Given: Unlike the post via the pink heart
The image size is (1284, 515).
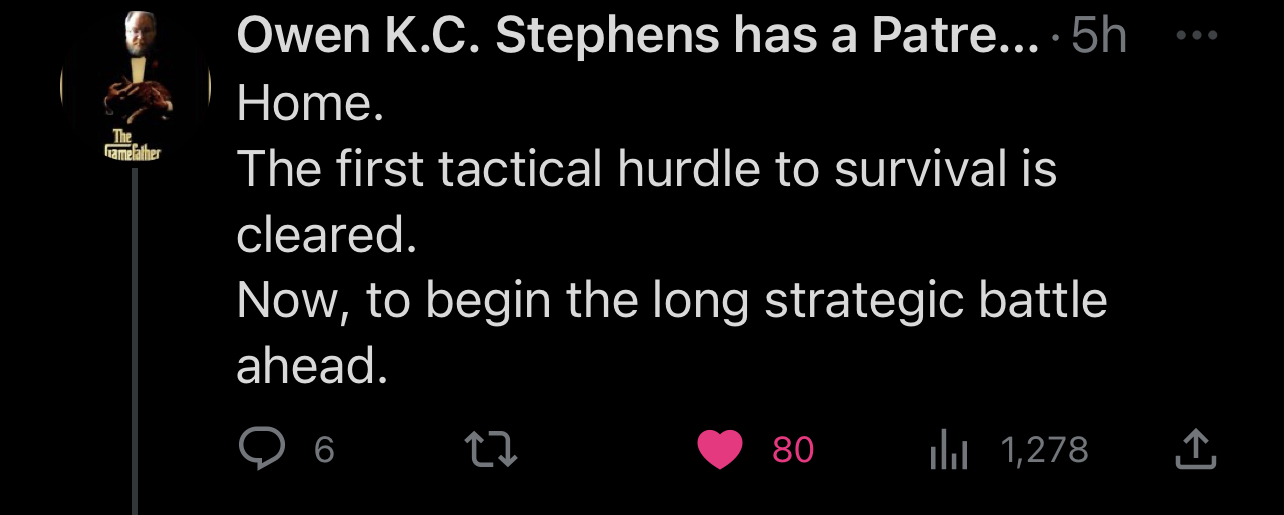Looking at the screenshot, I should (719, 449).
